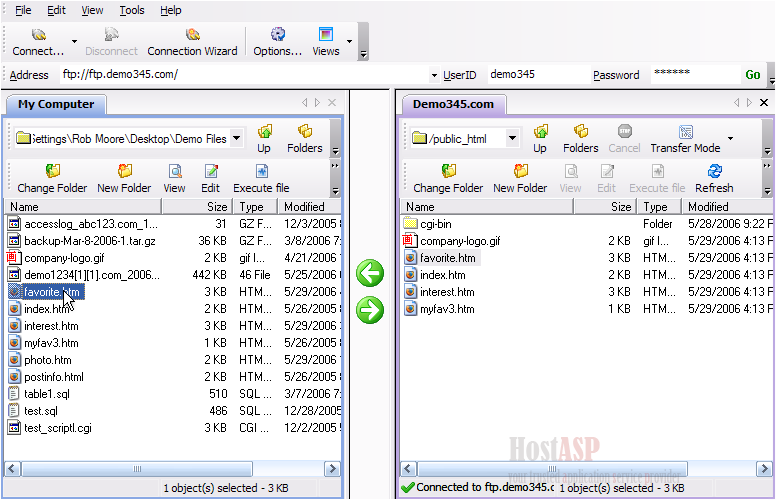This screenshot has height=500, width=776.
Task: Click Edit icon in My Computer pane
Action: tap(210, 179)
